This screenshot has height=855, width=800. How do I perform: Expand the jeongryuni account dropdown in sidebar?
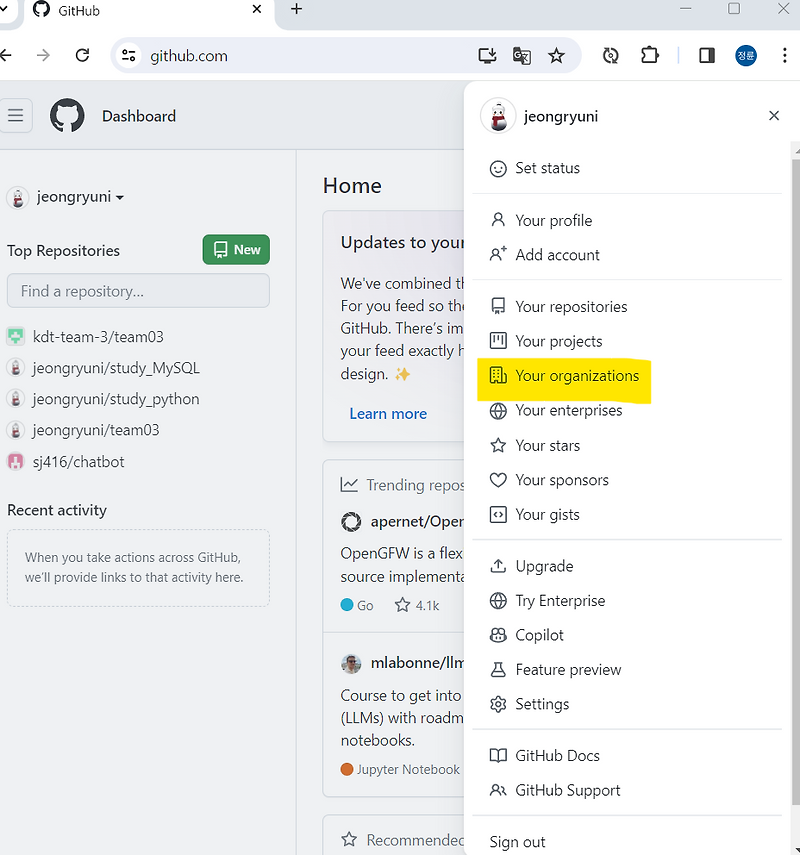(x=66, y=196)
